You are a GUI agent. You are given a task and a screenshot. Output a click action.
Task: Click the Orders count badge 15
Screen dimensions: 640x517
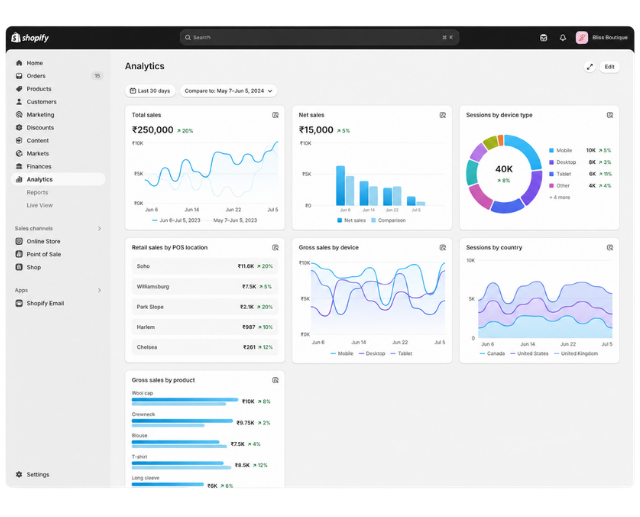(x=97, y=76)
